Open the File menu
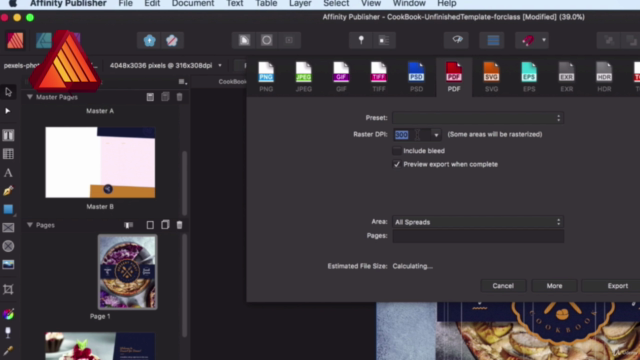Image resolution: width=640 pixels, height=360 pixels. click(x=125, y=4)
